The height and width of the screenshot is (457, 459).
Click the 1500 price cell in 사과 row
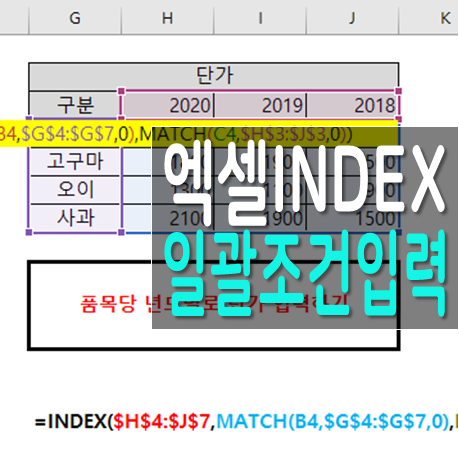[353, 218]
